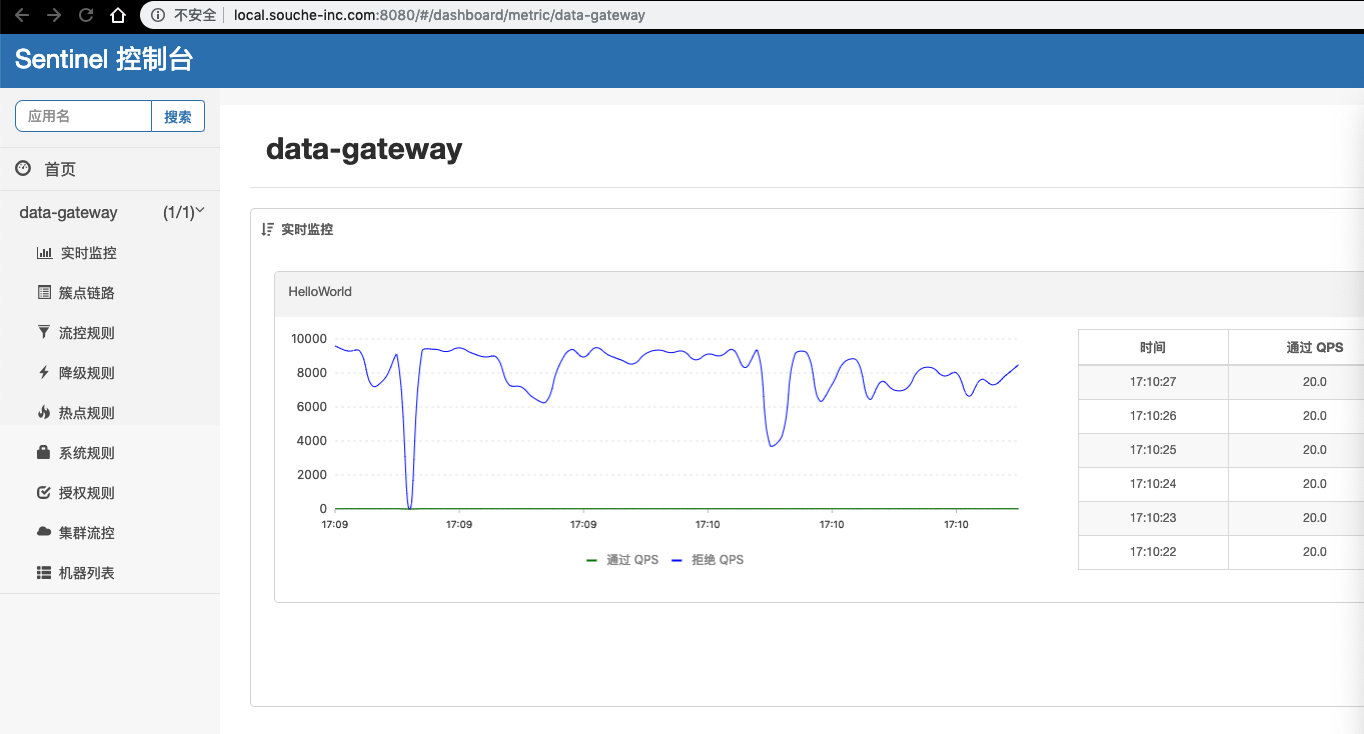The width and height of the screenshot is (1364, 734).
Task: Focus the 应用名 search input field
Action: click(83, 116)
